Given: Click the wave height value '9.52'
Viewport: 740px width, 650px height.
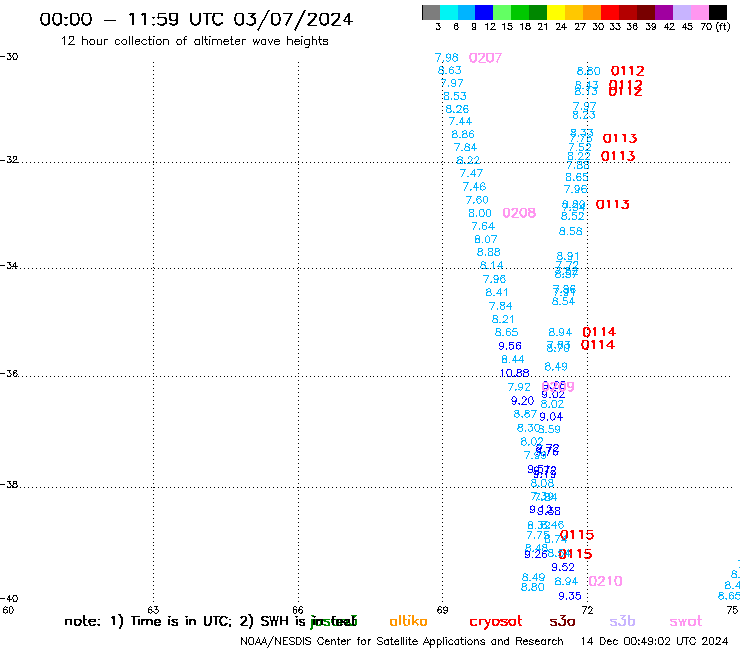Looking at the screenshot, I should (x=563, y=567).
